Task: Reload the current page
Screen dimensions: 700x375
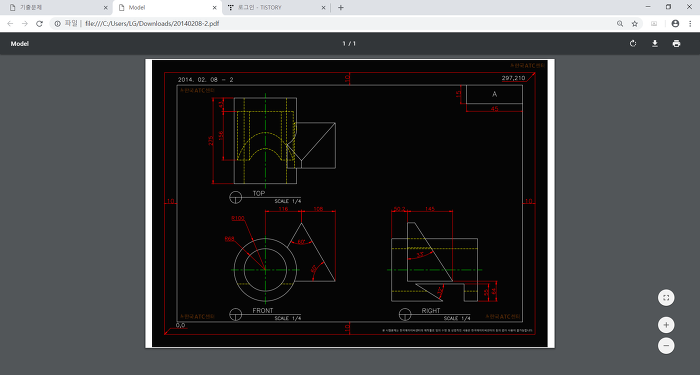Action: pos(39,24)
